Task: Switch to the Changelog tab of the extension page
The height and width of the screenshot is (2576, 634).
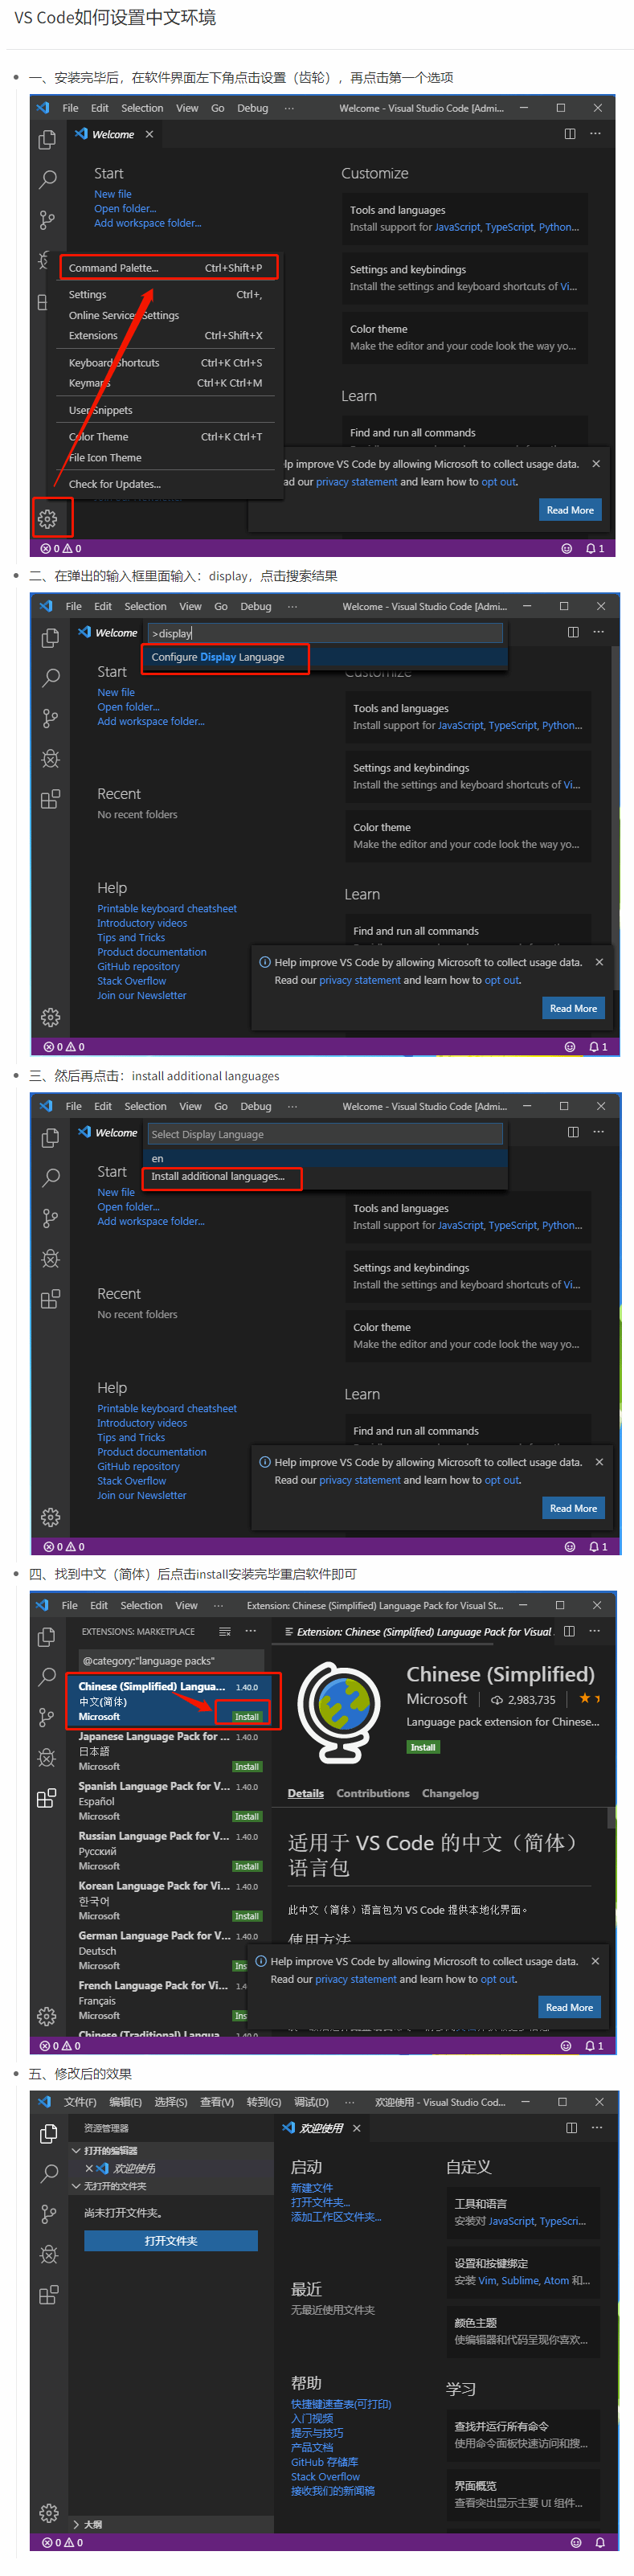Action: click(450, 1793)
